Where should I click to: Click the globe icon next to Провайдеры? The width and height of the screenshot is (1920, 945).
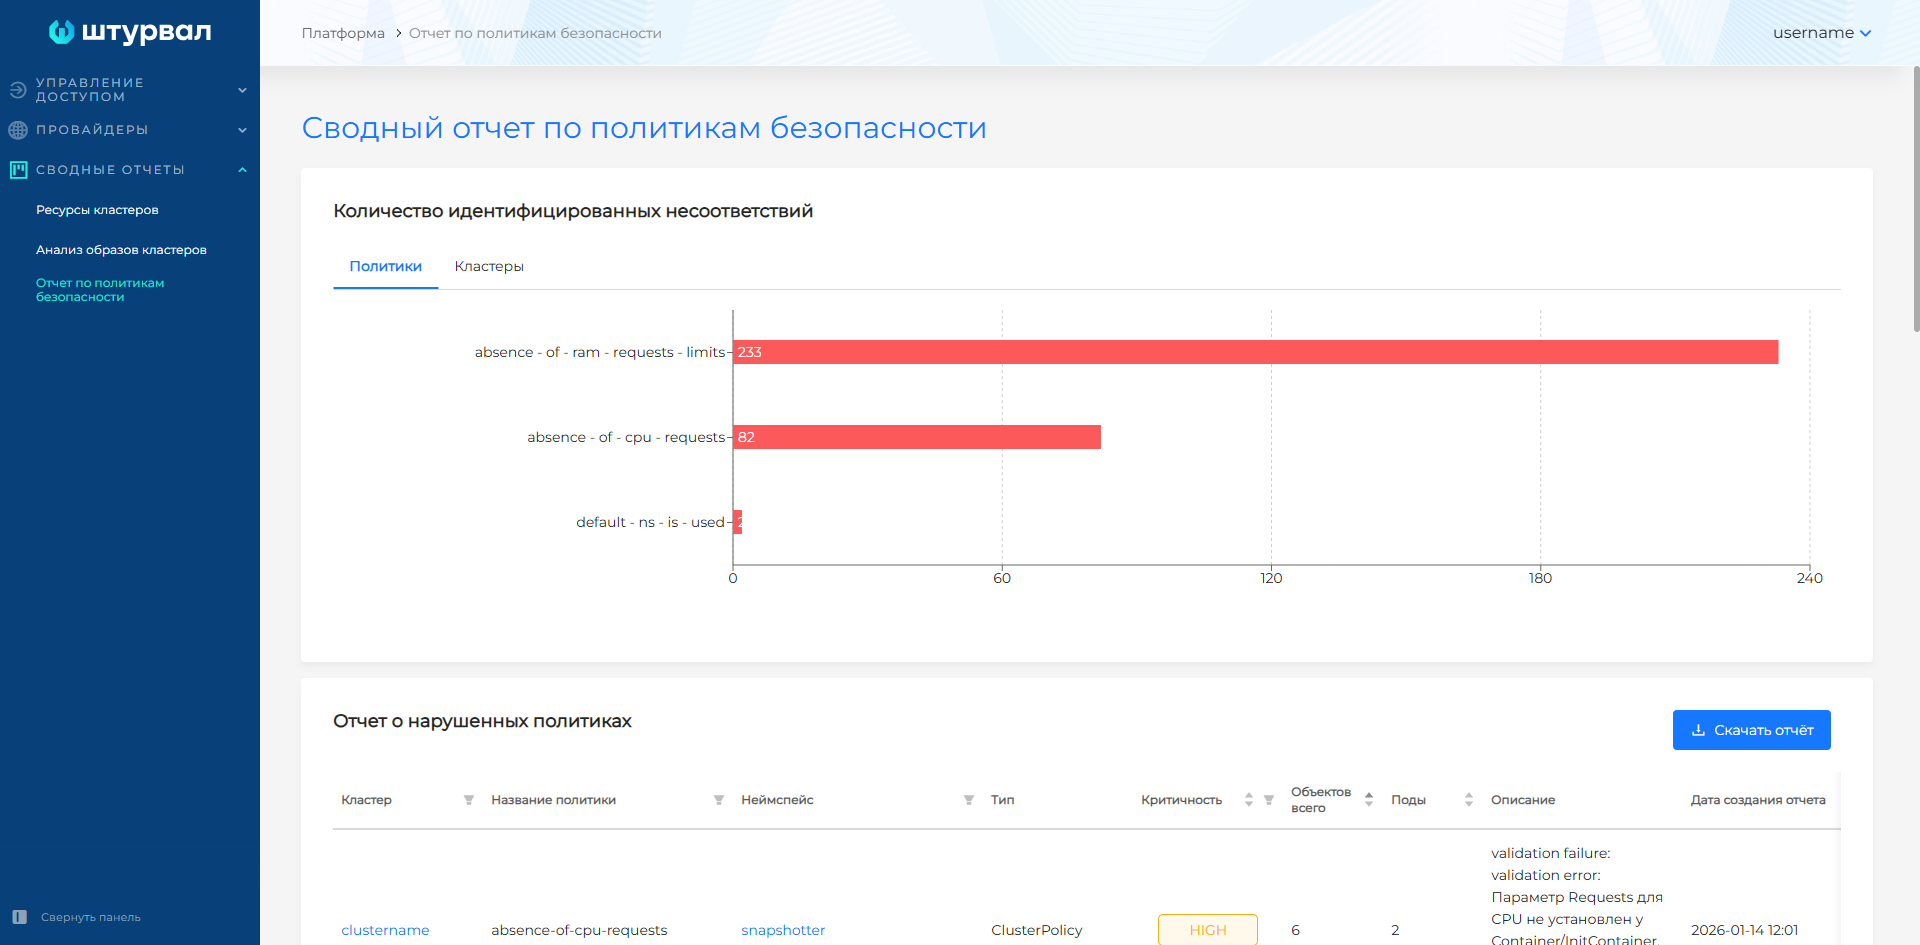point(17,130)
